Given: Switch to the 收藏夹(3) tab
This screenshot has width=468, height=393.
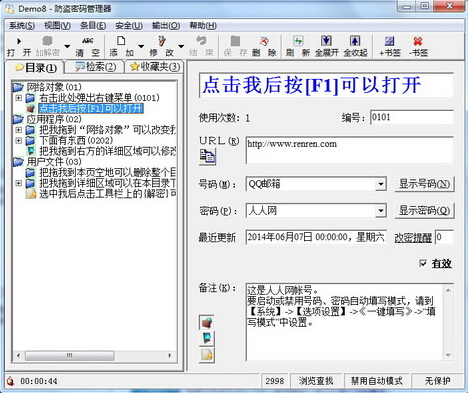Looking at the screenshot, I should pos(155,67).
